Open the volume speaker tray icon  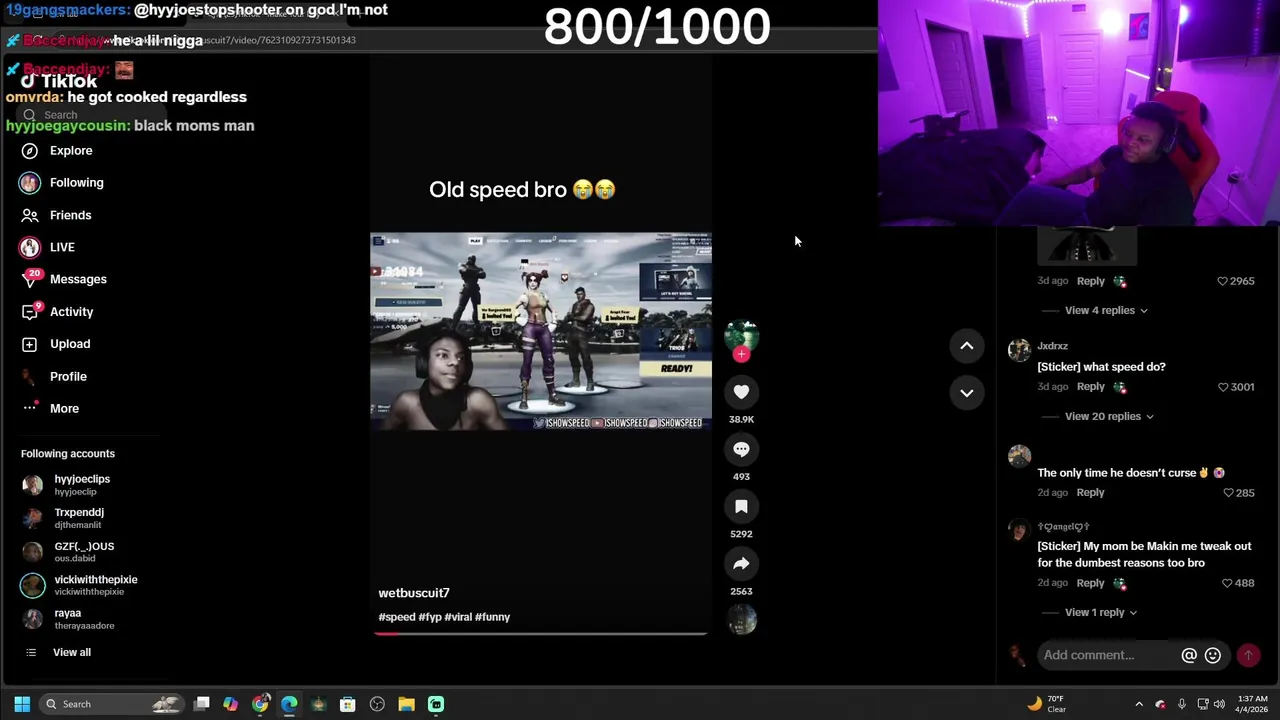tap(1220, 704)
